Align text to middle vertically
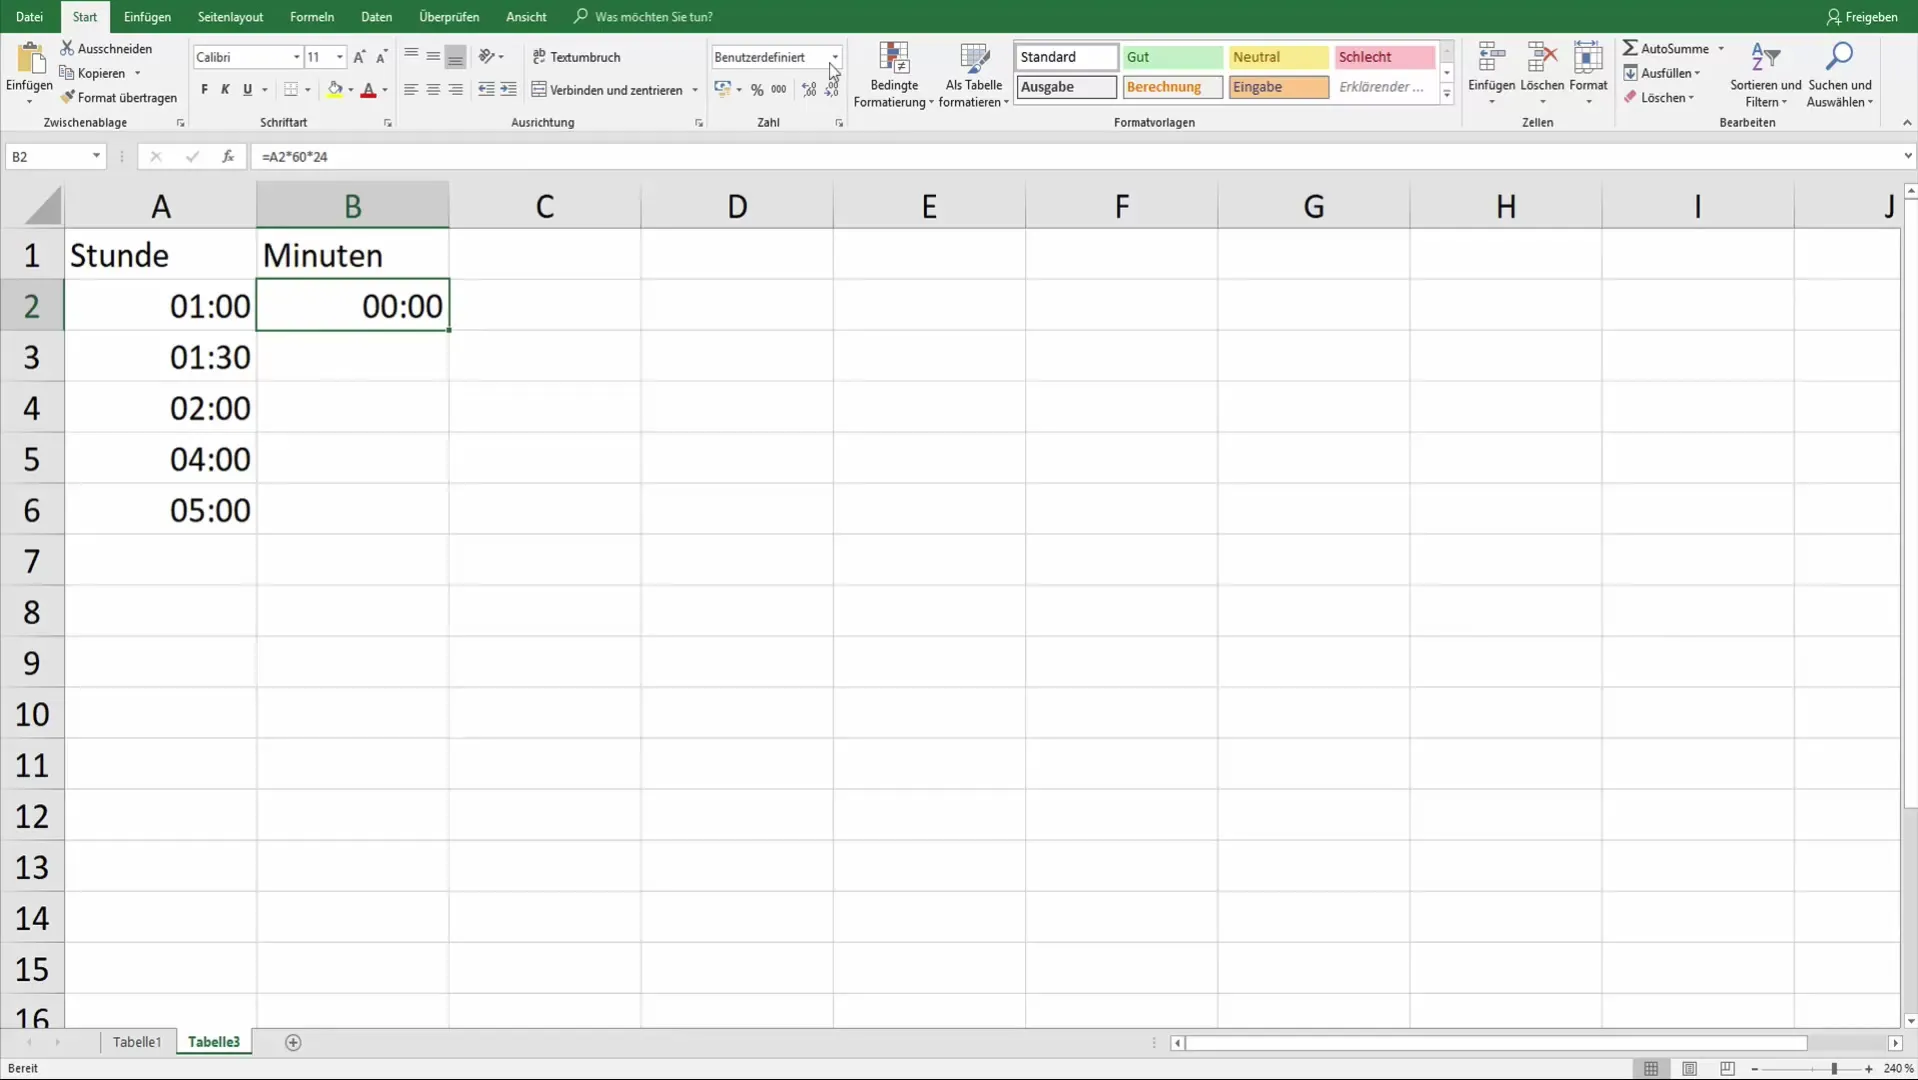The width and height of the screenshot is (1918, 1080). click(433, 56)
